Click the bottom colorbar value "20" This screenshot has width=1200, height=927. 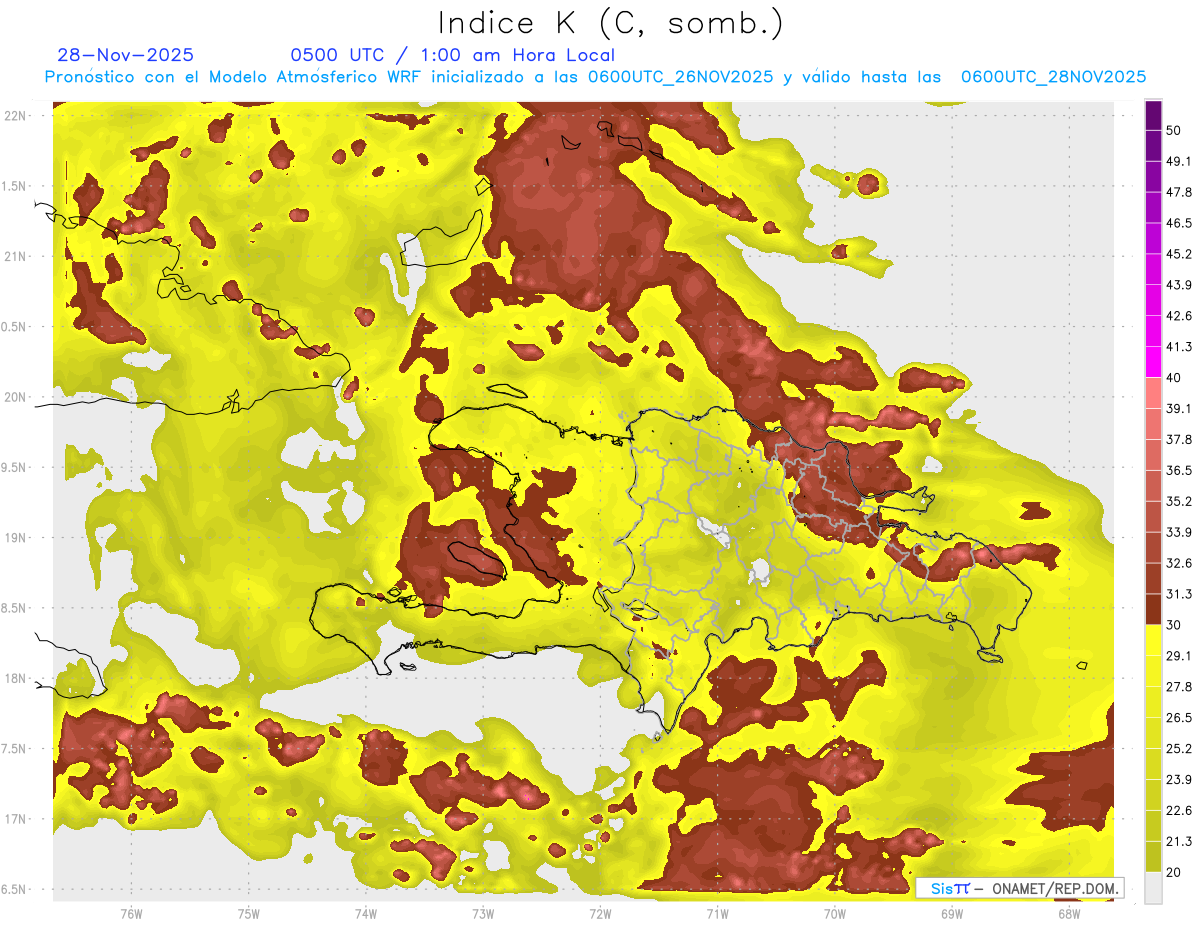pos(1174,872)
